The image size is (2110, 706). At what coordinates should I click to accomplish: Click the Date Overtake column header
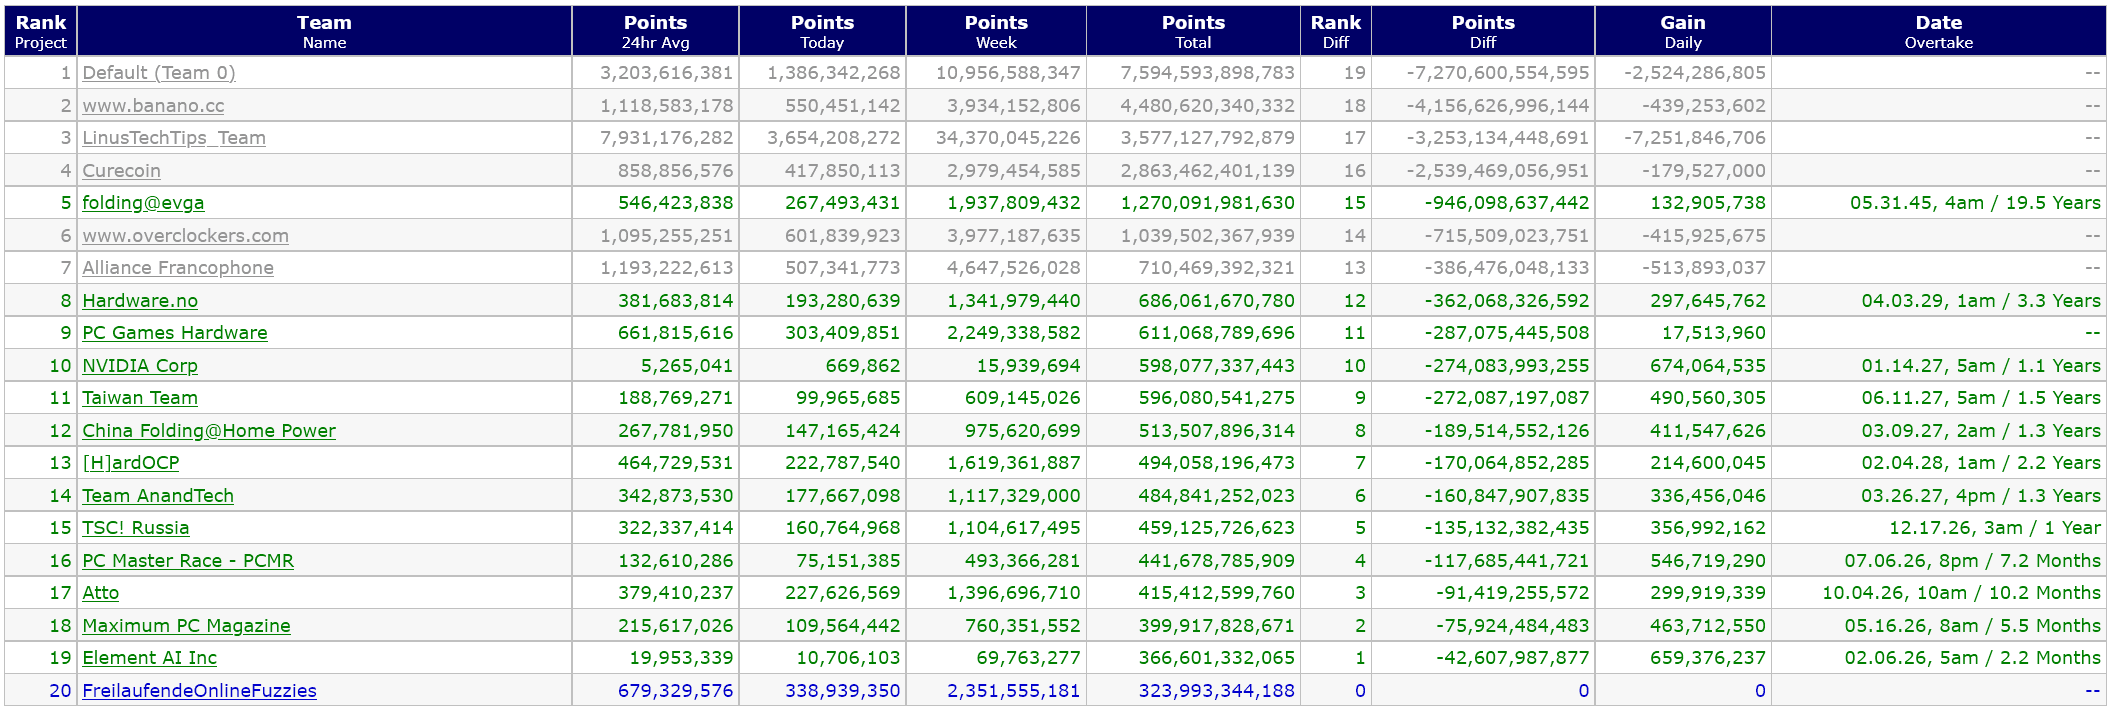pyautogui.click(x=1938, y=31)
